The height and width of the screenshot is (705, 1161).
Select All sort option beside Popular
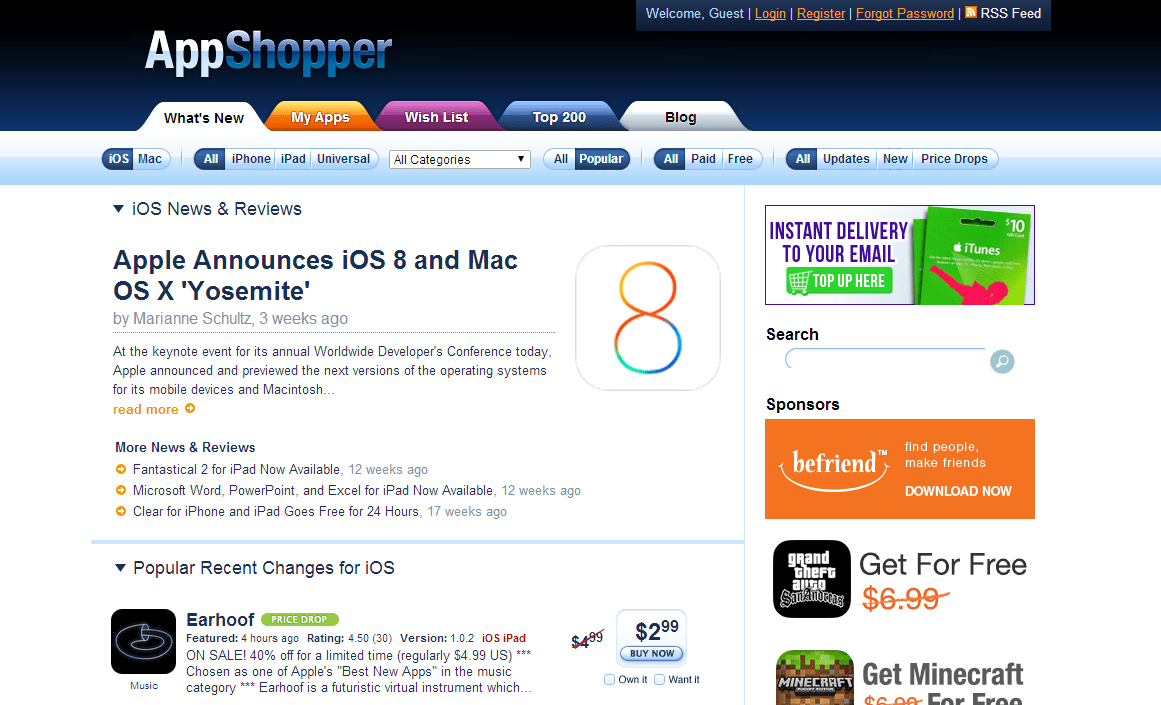point(561,158)
